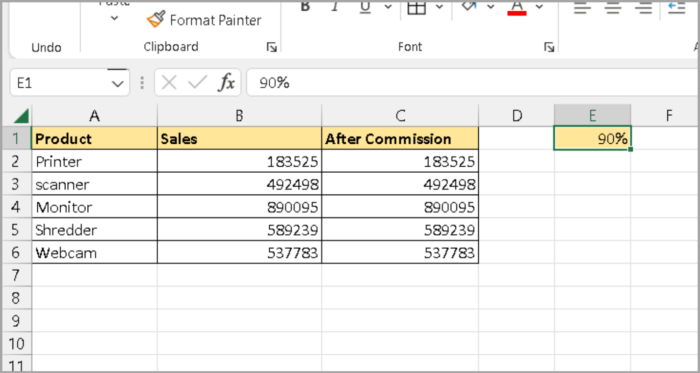Open Clipboard pane dialog launcher

coord(271,47)
